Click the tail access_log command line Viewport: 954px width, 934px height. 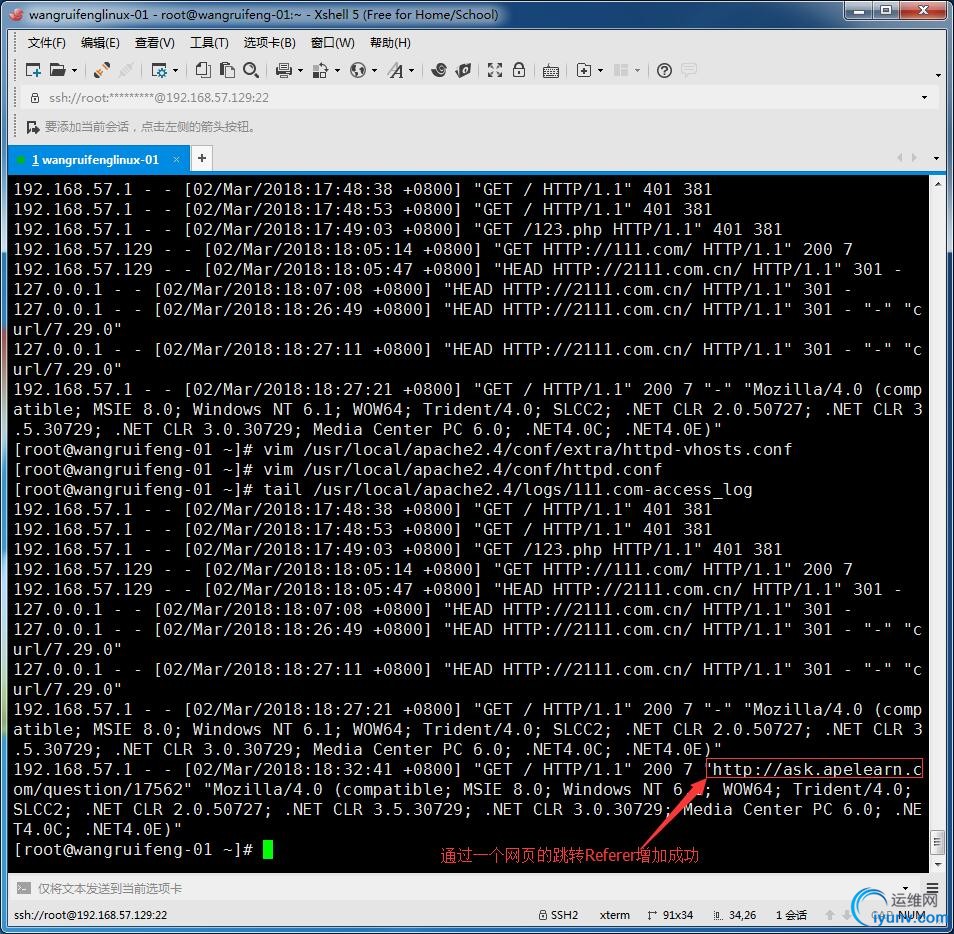click(x=383, y=489)
